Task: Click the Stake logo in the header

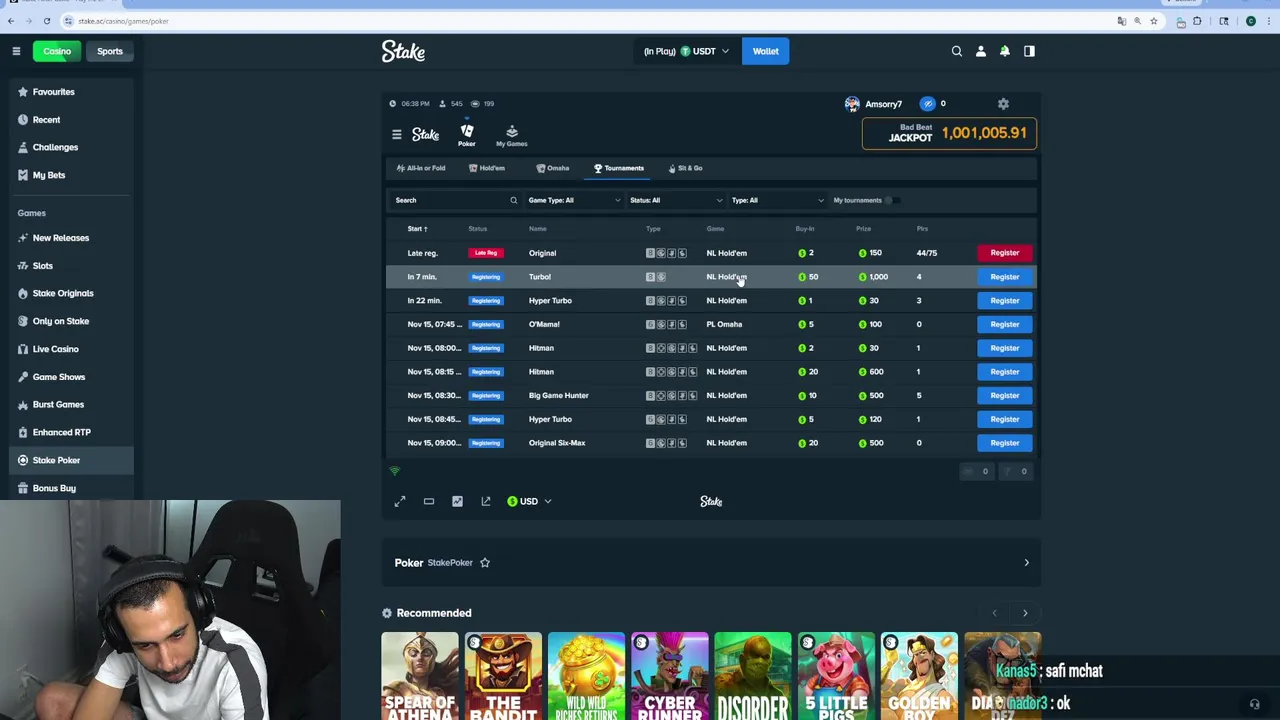Action: [x=404, y=51]
